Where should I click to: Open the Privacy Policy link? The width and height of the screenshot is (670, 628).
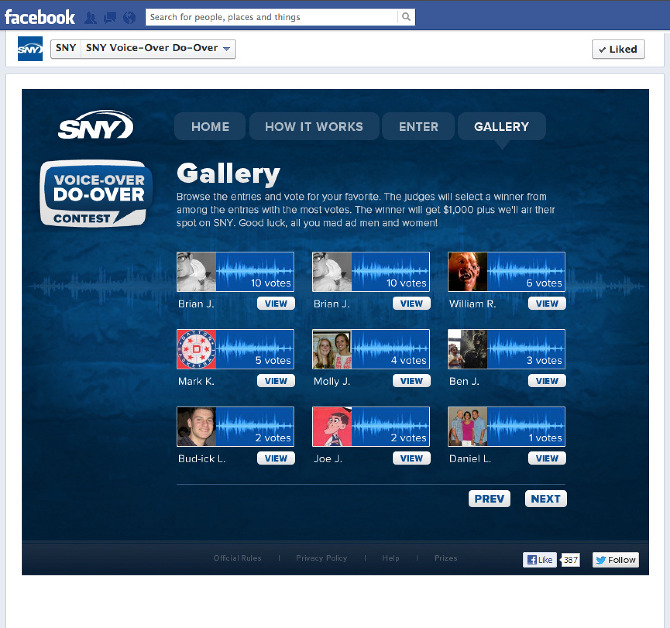click(321, 558)
